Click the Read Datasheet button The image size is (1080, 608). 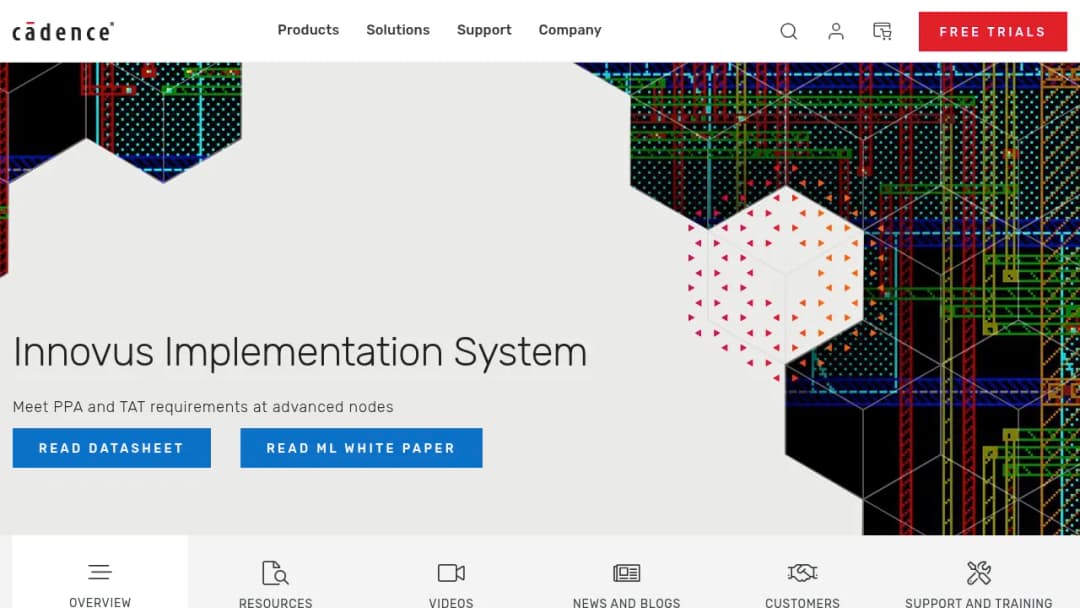[112, 448]
